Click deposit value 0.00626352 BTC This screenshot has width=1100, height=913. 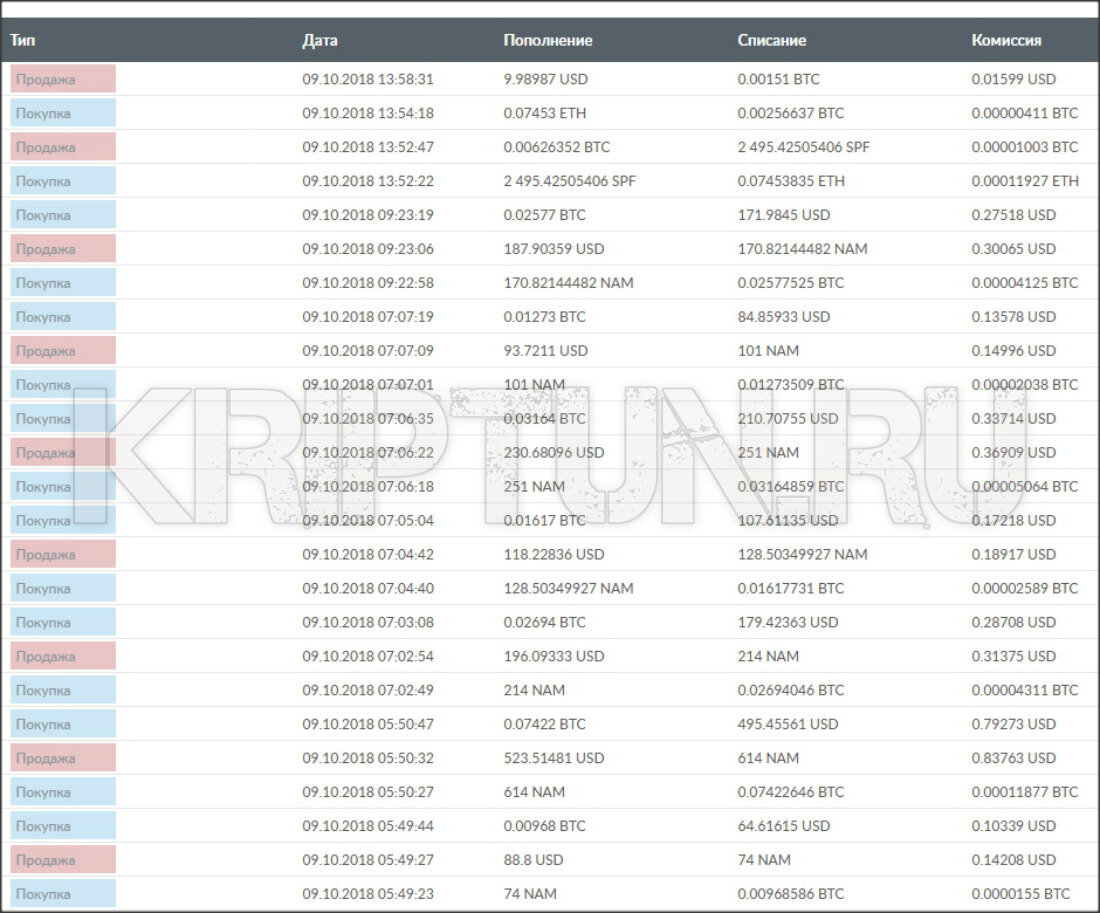(557, 147)
